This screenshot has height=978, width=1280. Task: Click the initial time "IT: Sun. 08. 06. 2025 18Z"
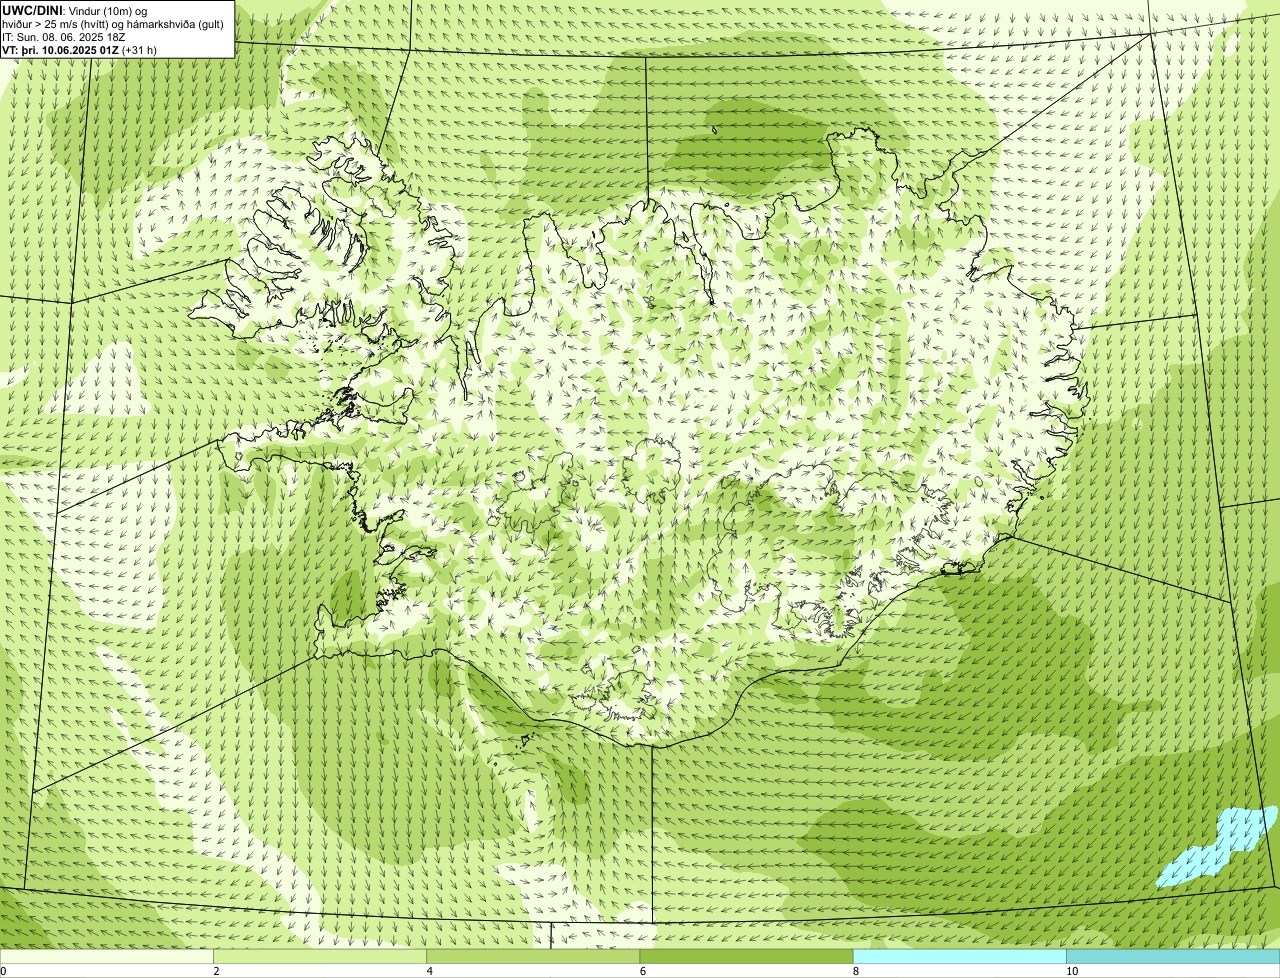click(x=64, y=36)
